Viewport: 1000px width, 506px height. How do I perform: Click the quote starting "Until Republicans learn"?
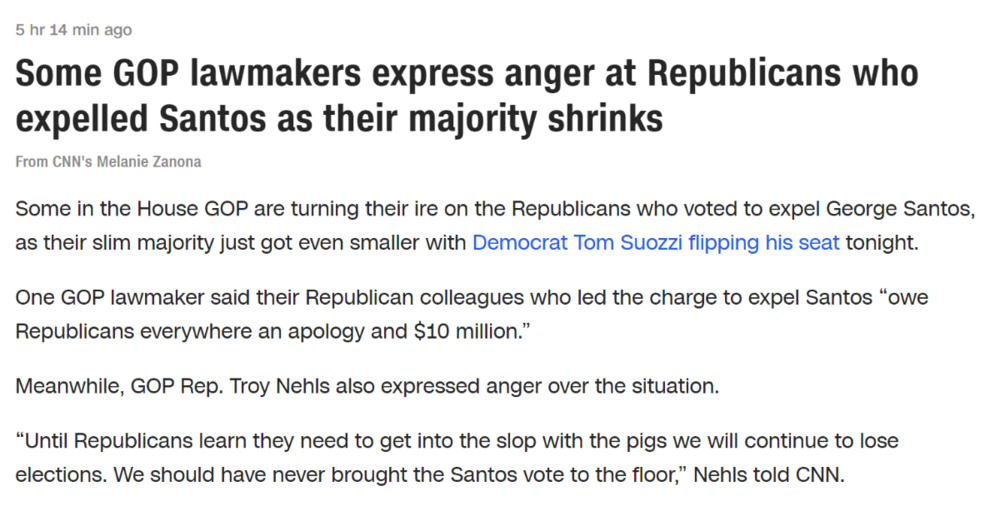click(457, 458)
